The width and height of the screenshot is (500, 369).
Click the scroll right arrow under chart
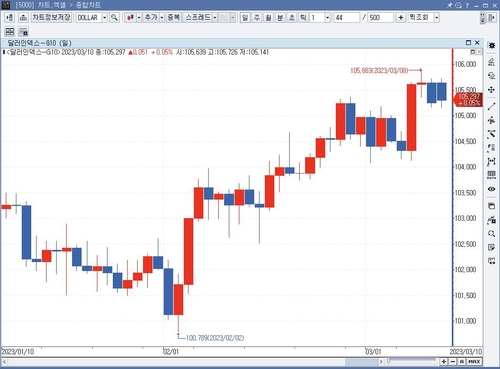(381, 362)
